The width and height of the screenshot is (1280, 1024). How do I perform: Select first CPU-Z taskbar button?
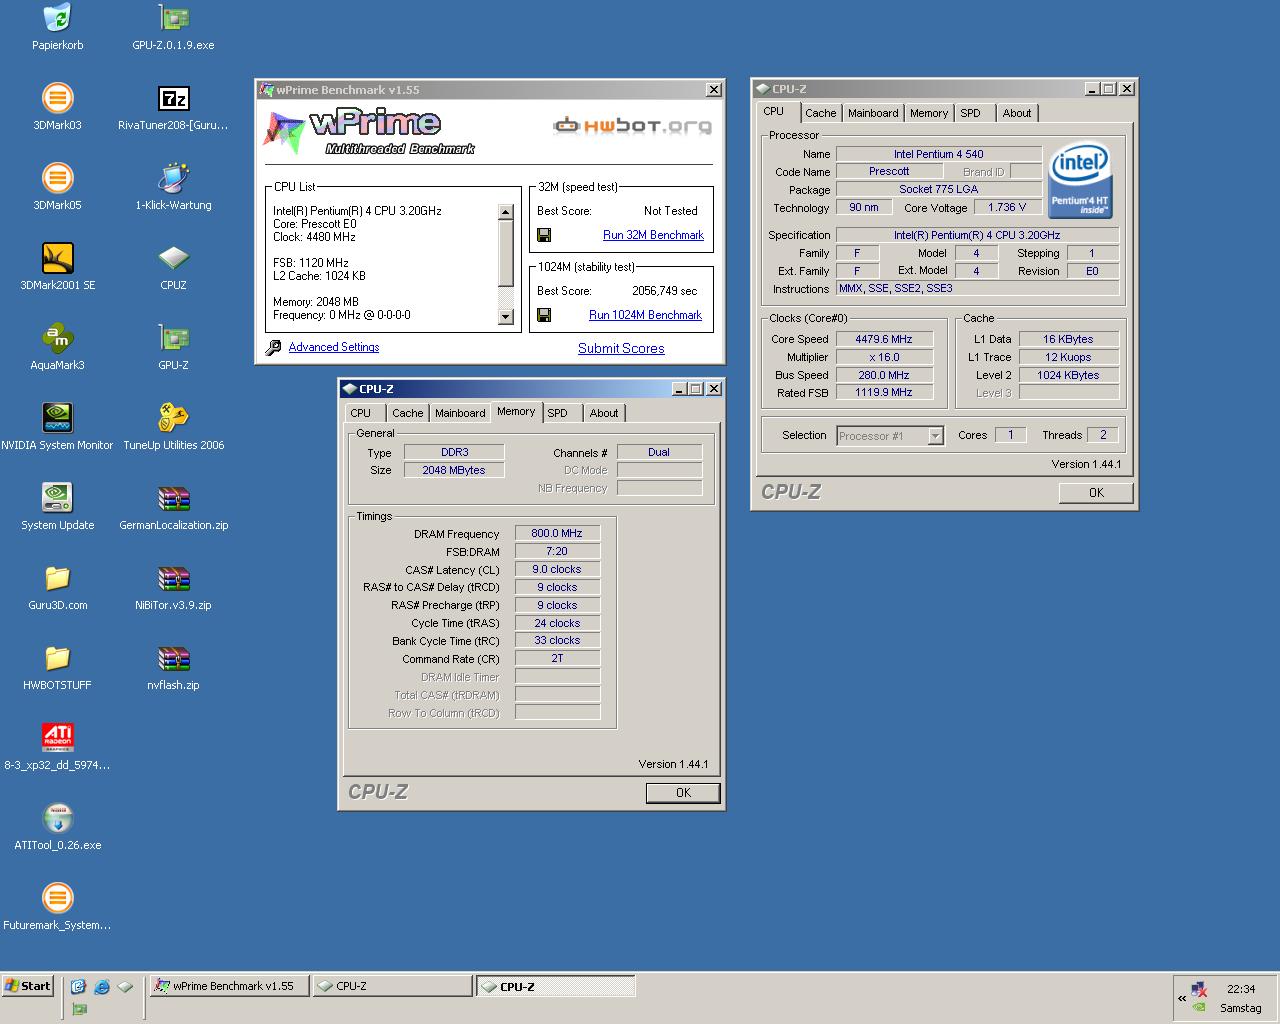coord(392,986)
